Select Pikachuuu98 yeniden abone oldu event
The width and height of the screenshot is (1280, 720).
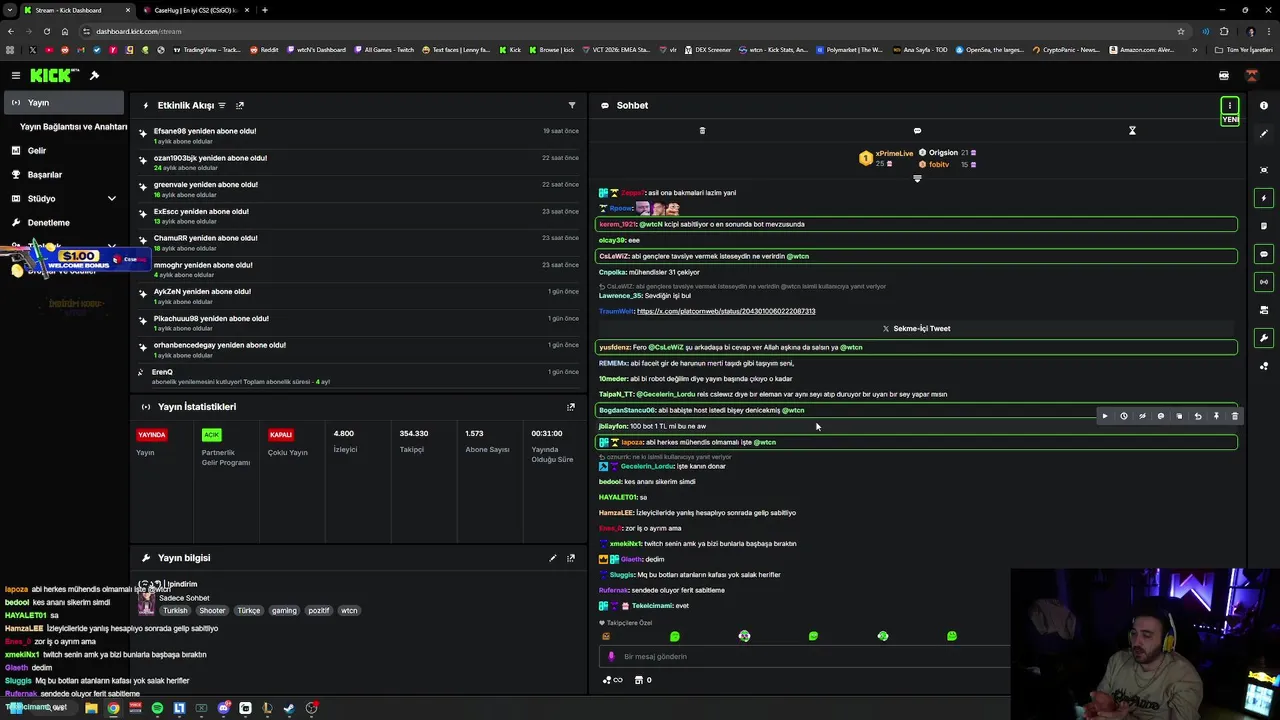359,323
